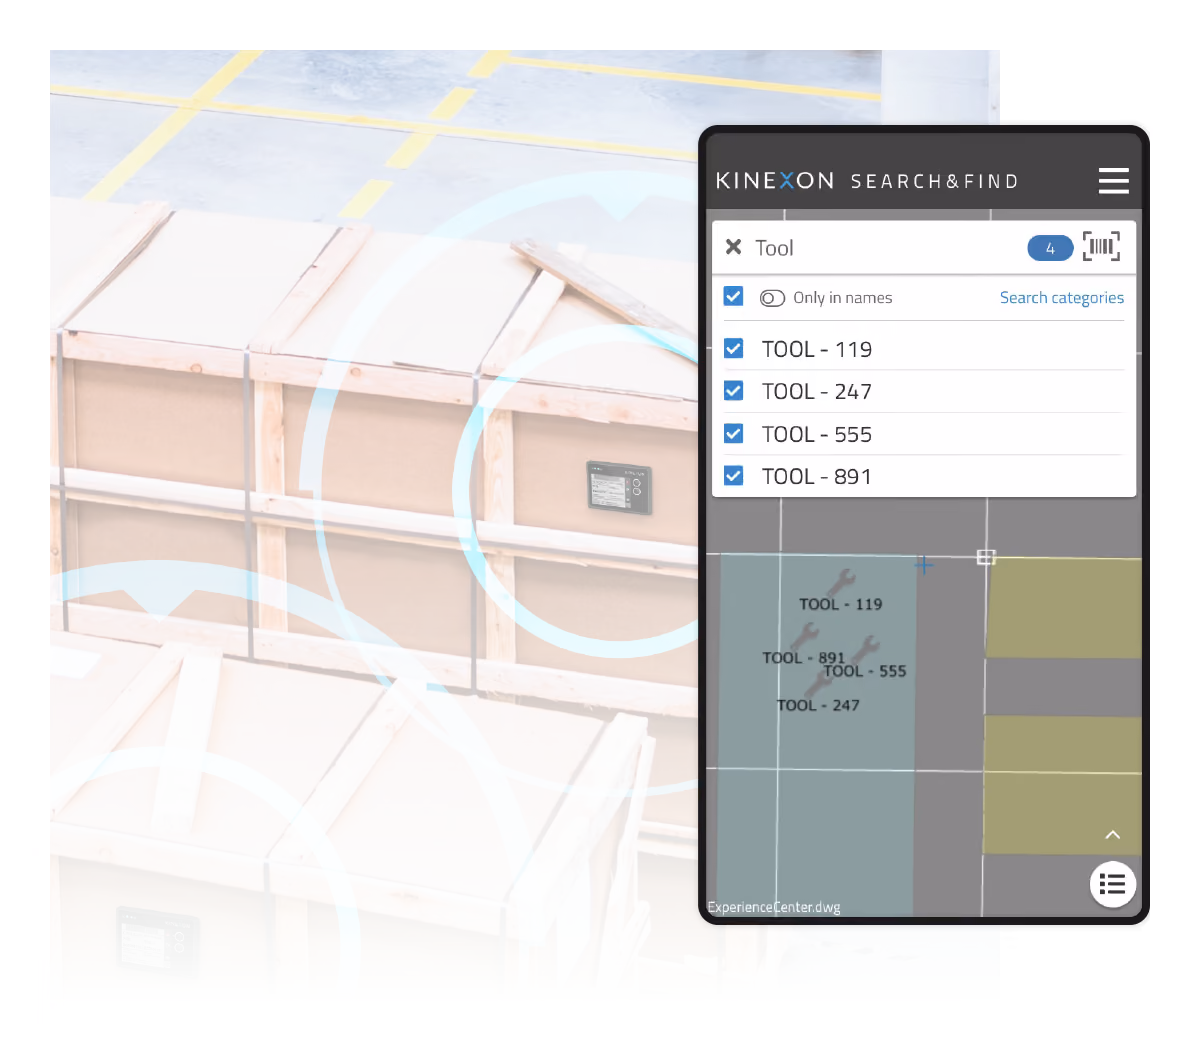Image resolution: width=1200 pixels, height=1050 pixels.
Task: Click the tracking device on the crate
Action: click(x=619, y=488)
